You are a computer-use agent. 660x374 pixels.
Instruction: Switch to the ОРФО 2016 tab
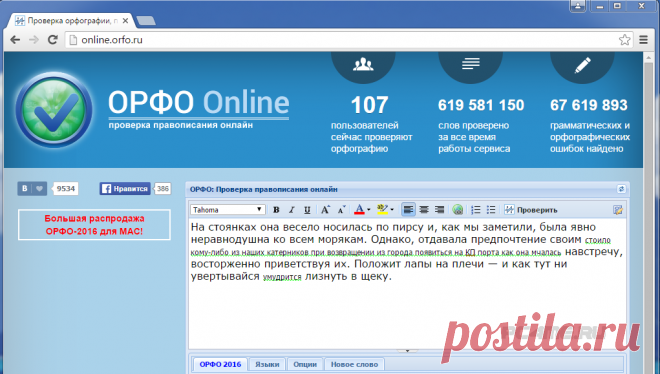coord(220,364)
